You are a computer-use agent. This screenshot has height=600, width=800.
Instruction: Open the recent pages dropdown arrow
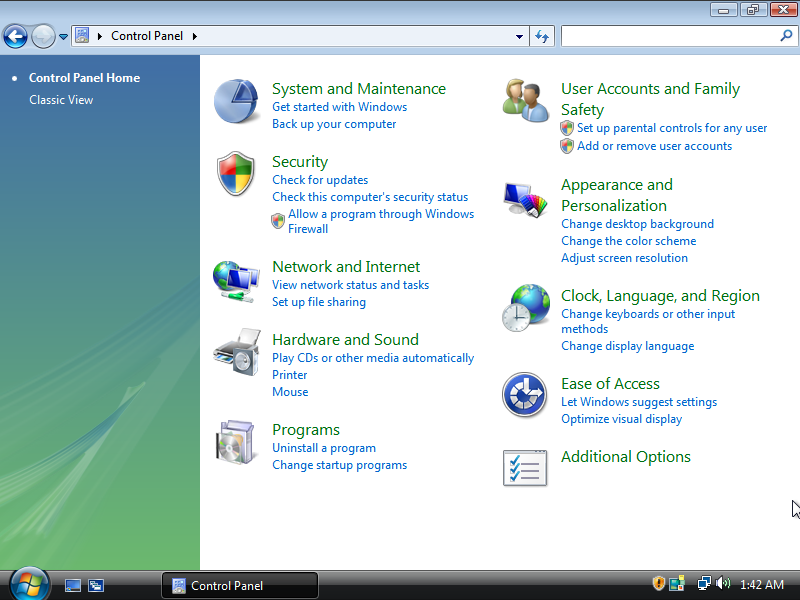[x=64, y=37]
